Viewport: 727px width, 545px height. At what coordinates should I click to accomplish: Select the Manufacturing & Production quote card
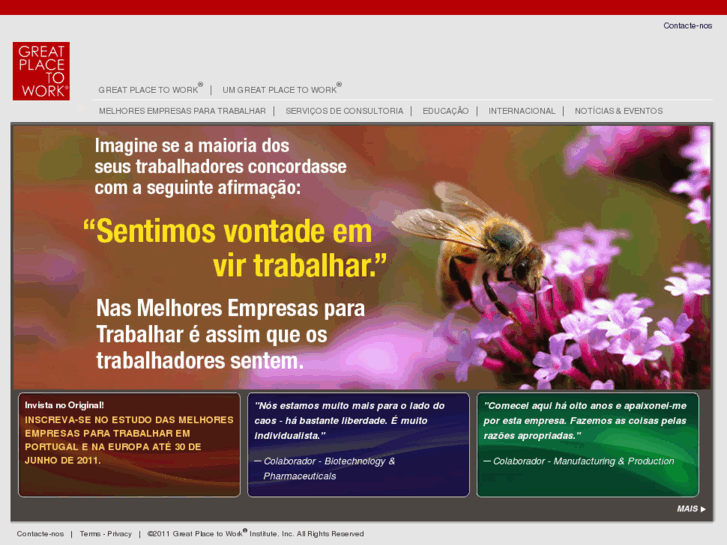587,445
